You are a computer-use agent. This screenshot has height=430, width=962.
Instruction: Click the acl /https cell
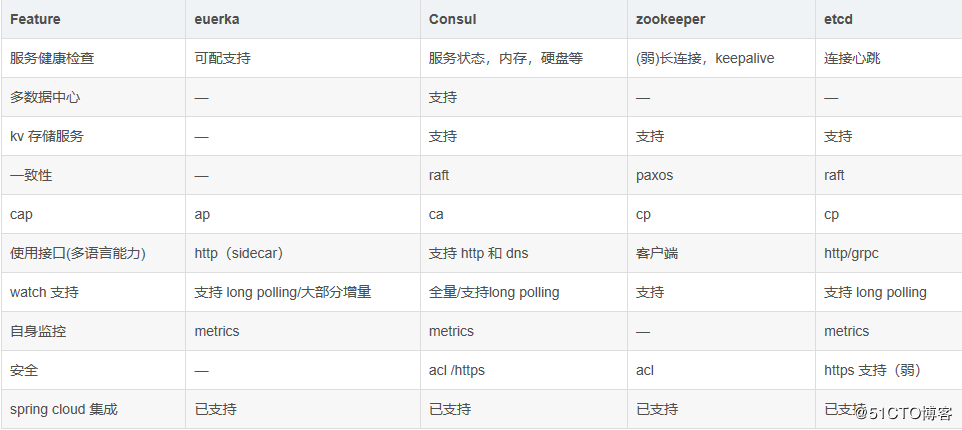point(456,370)
